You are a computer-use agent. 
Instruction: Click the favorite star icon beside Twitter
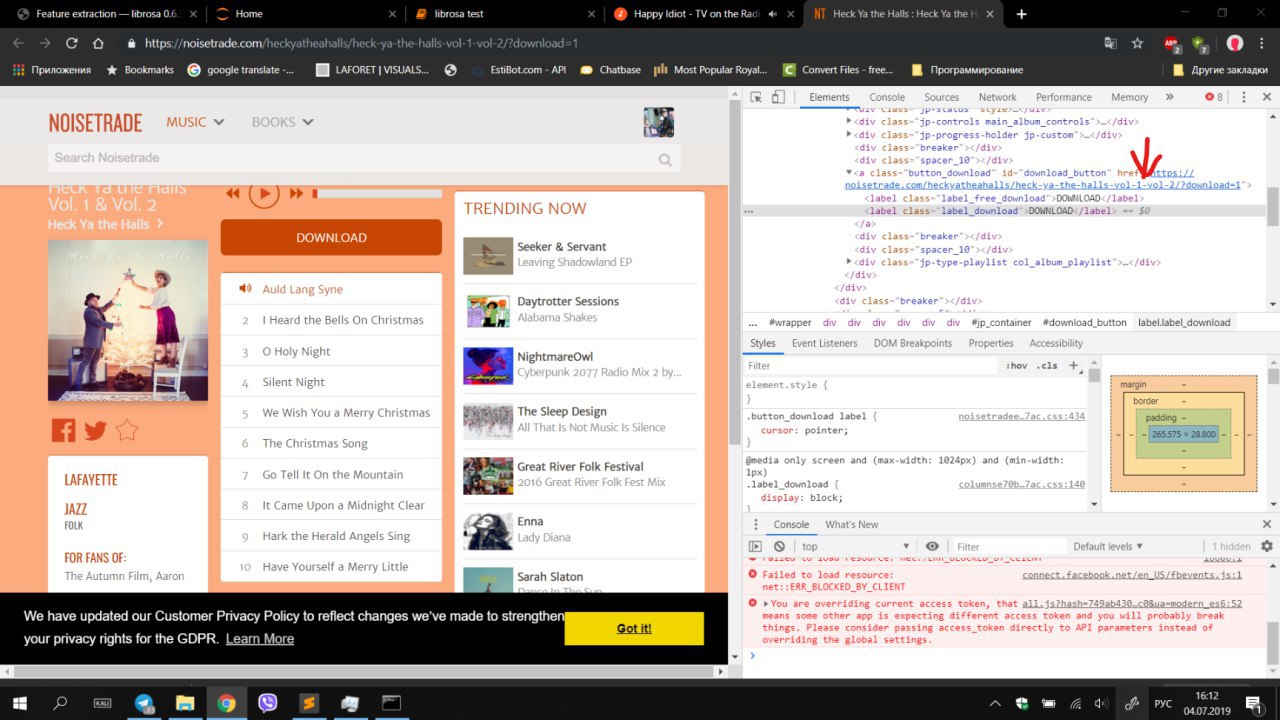pyautogui.click(x=126, y=430)
